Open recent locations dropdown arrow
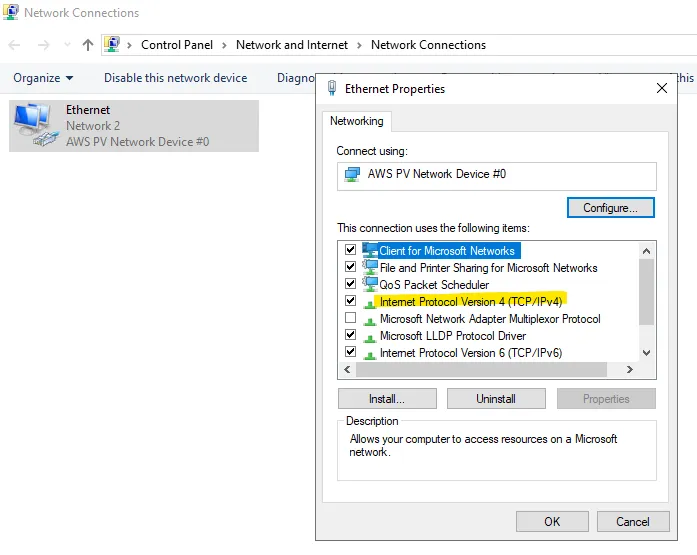 tap(68, 44)
